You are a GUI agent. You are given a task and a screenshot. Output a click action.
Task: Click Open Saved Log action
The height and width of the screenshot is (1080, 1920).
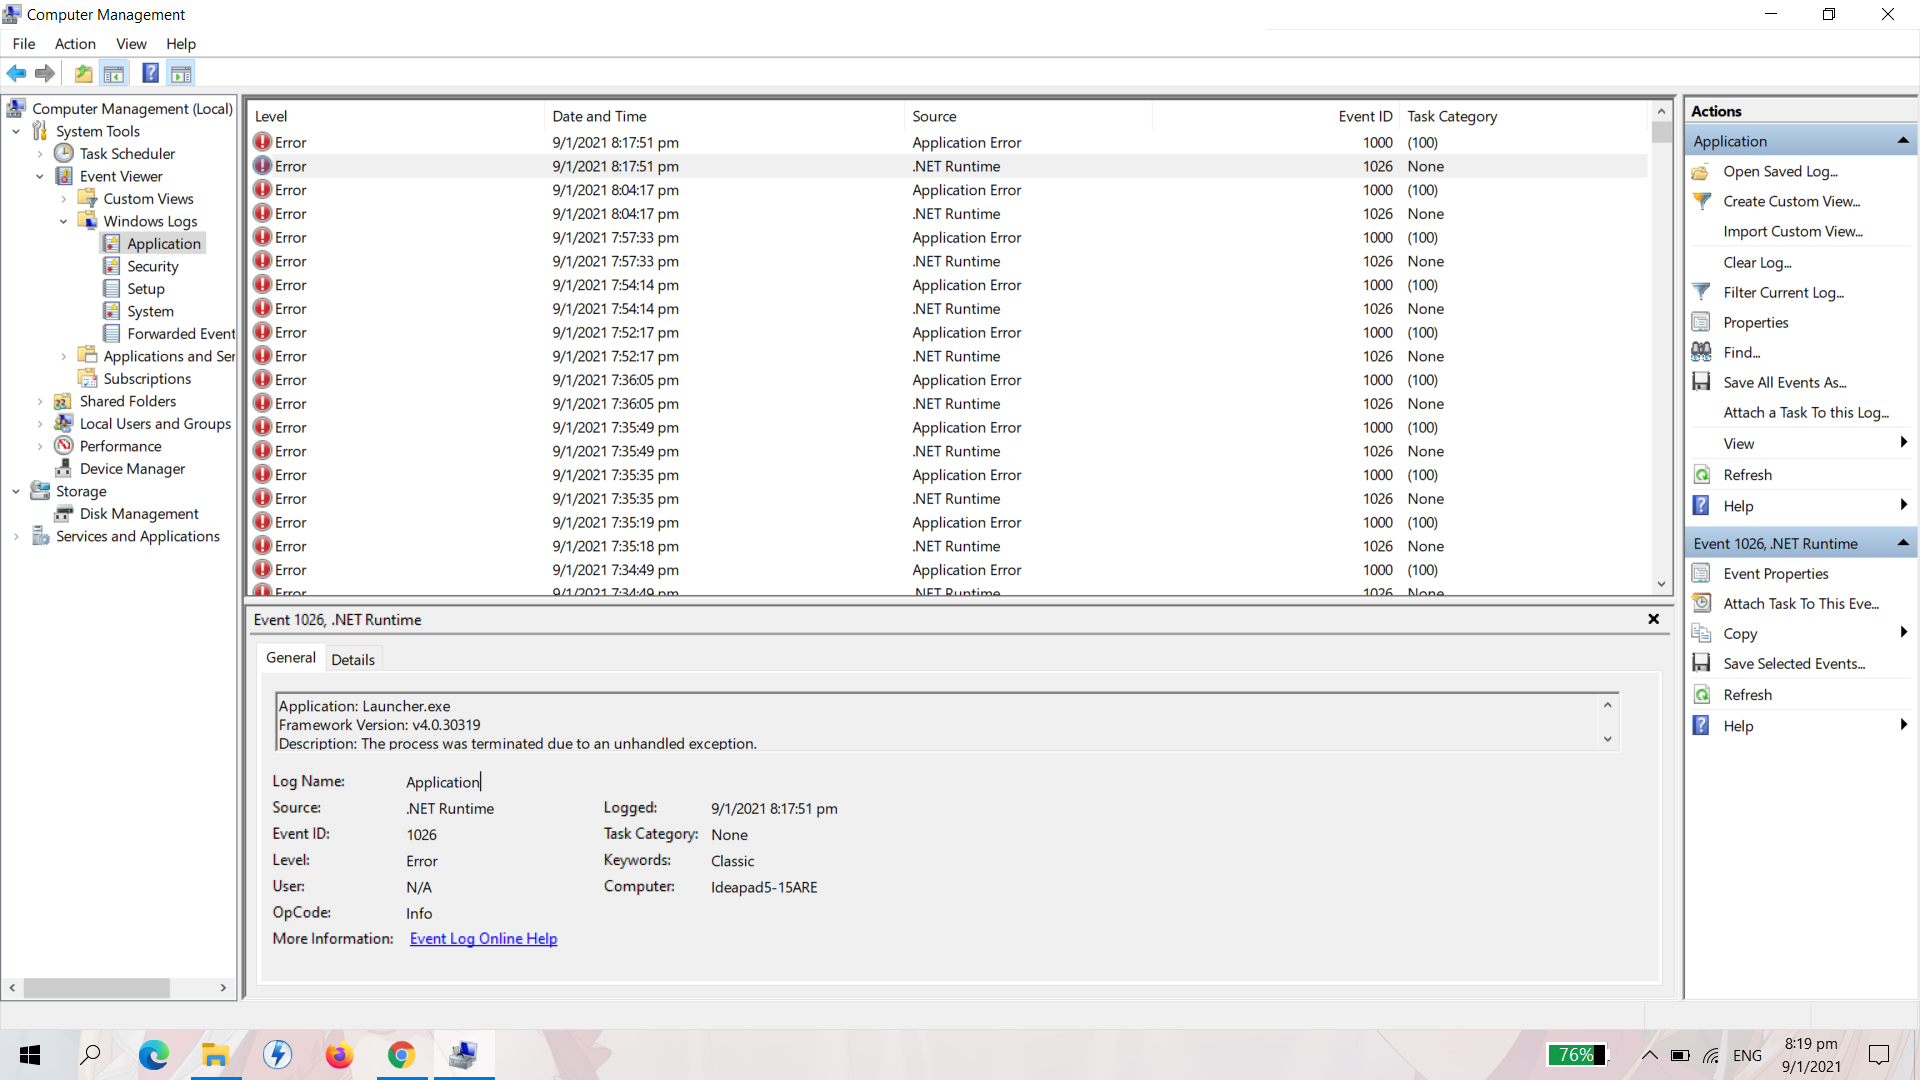1780,172
